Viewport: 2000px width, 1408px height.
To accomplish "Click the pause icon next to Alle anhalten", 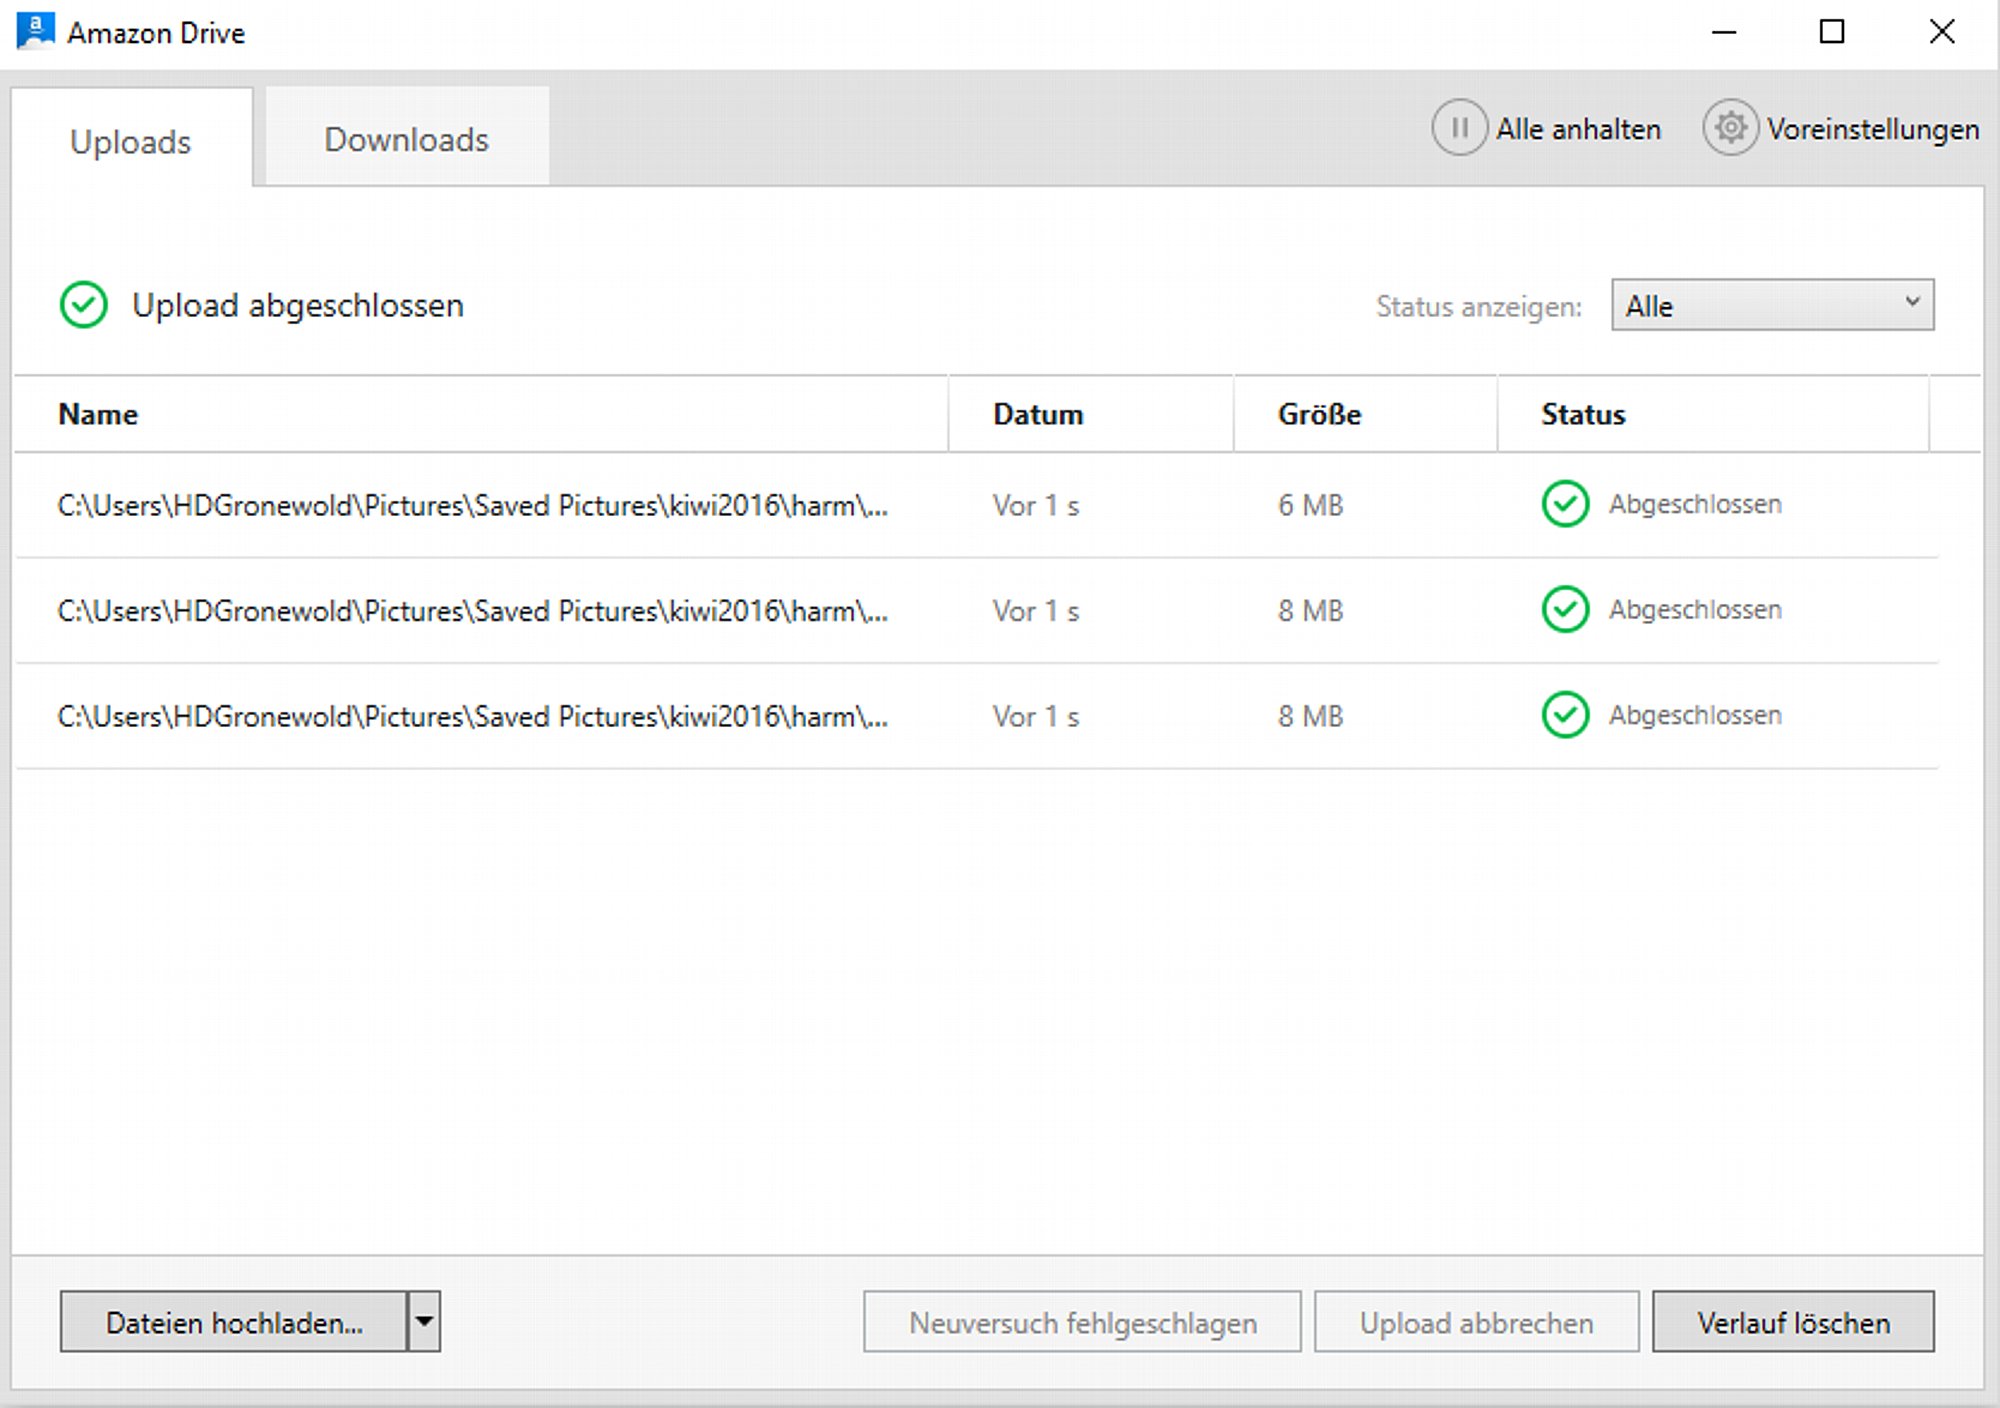I will pyautogui.click(x=1459, y=128).
